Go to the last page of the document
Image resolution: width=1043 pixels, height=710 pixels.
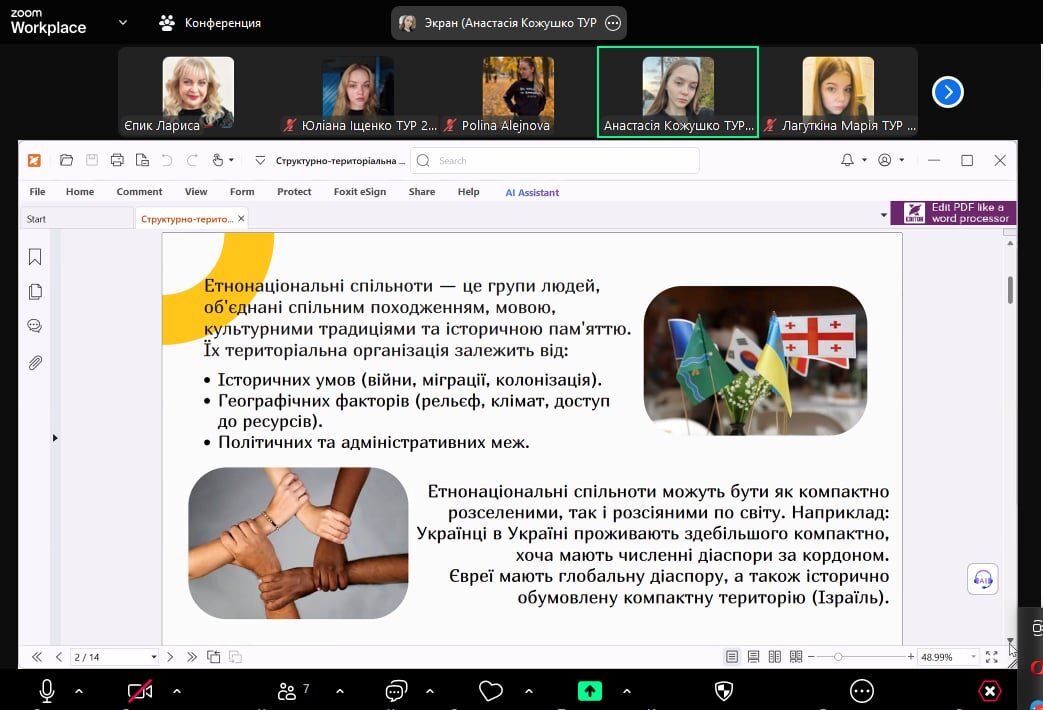coord(192,657)
